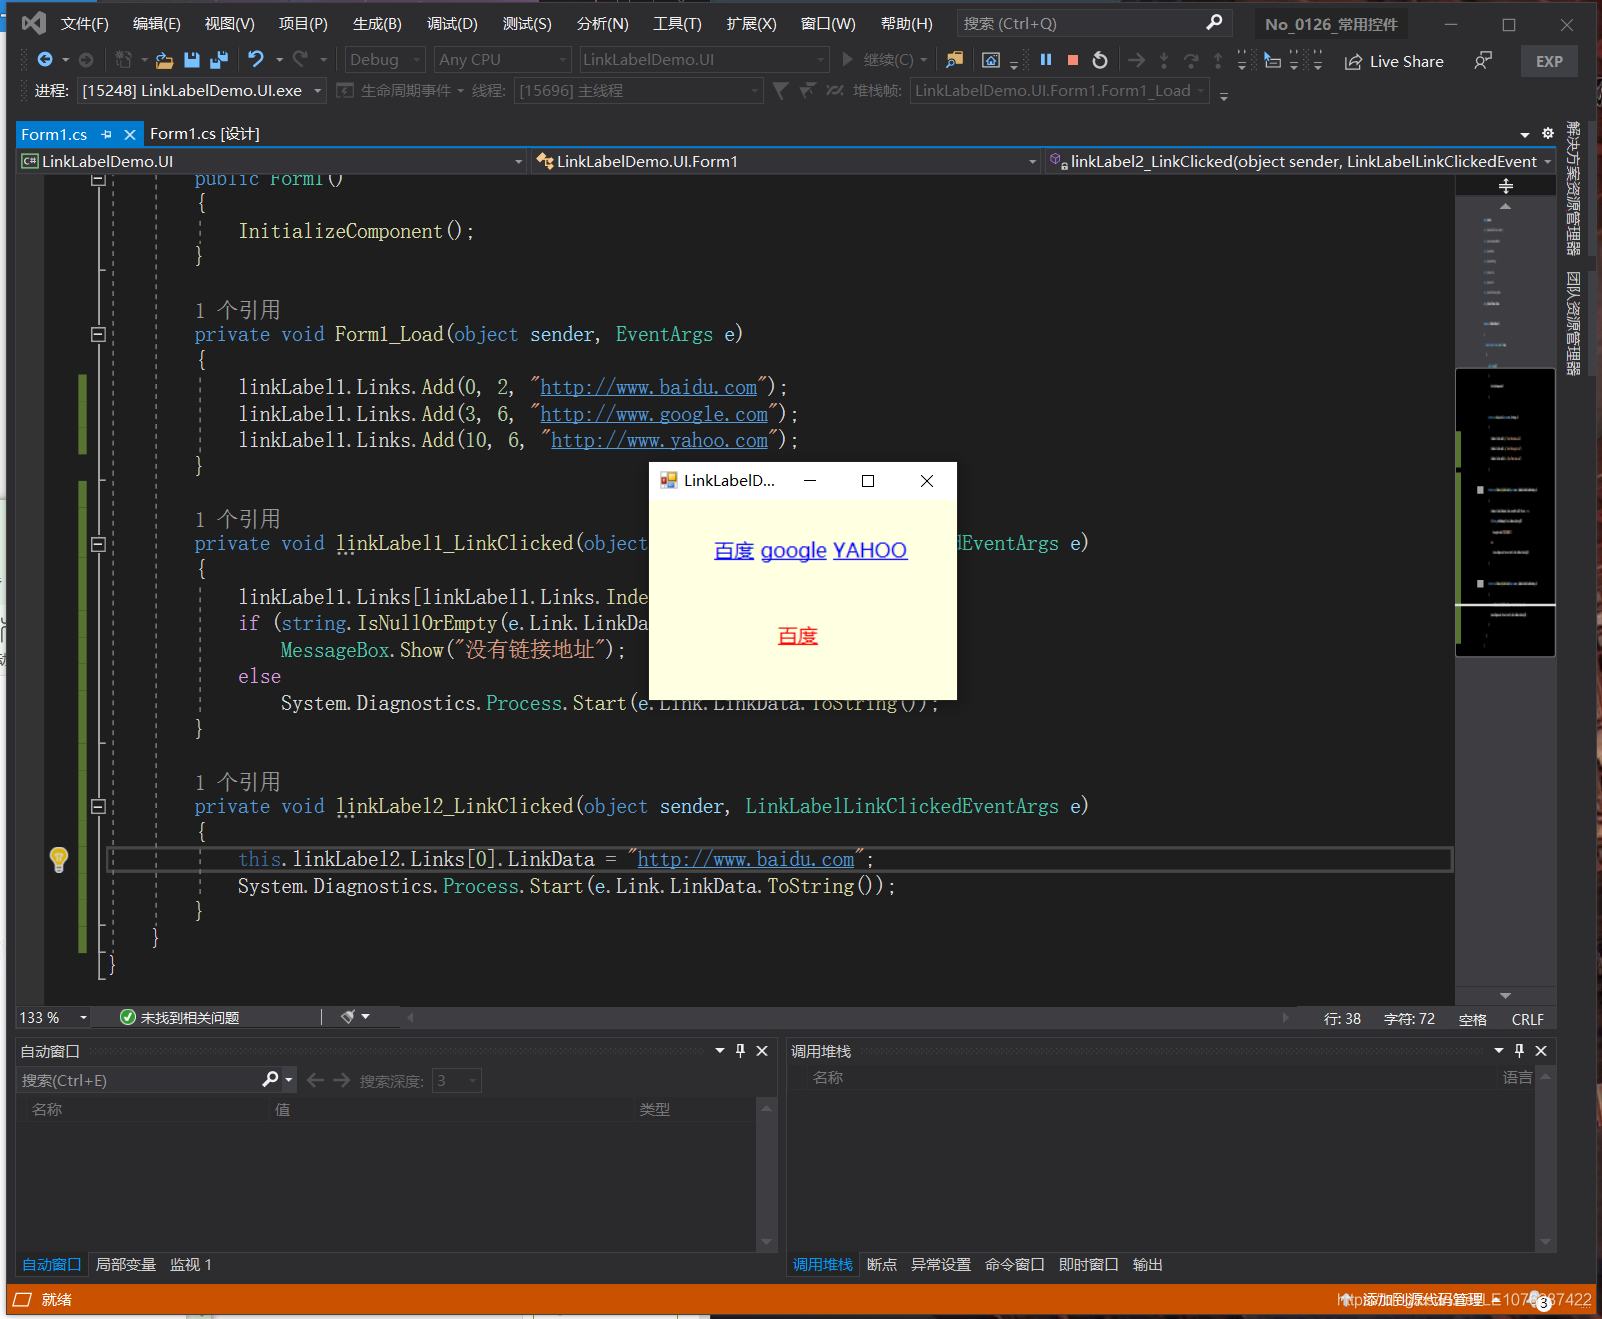Click the Undo icon in toolbar
1602x1319 pixels.
coord(257,59)
